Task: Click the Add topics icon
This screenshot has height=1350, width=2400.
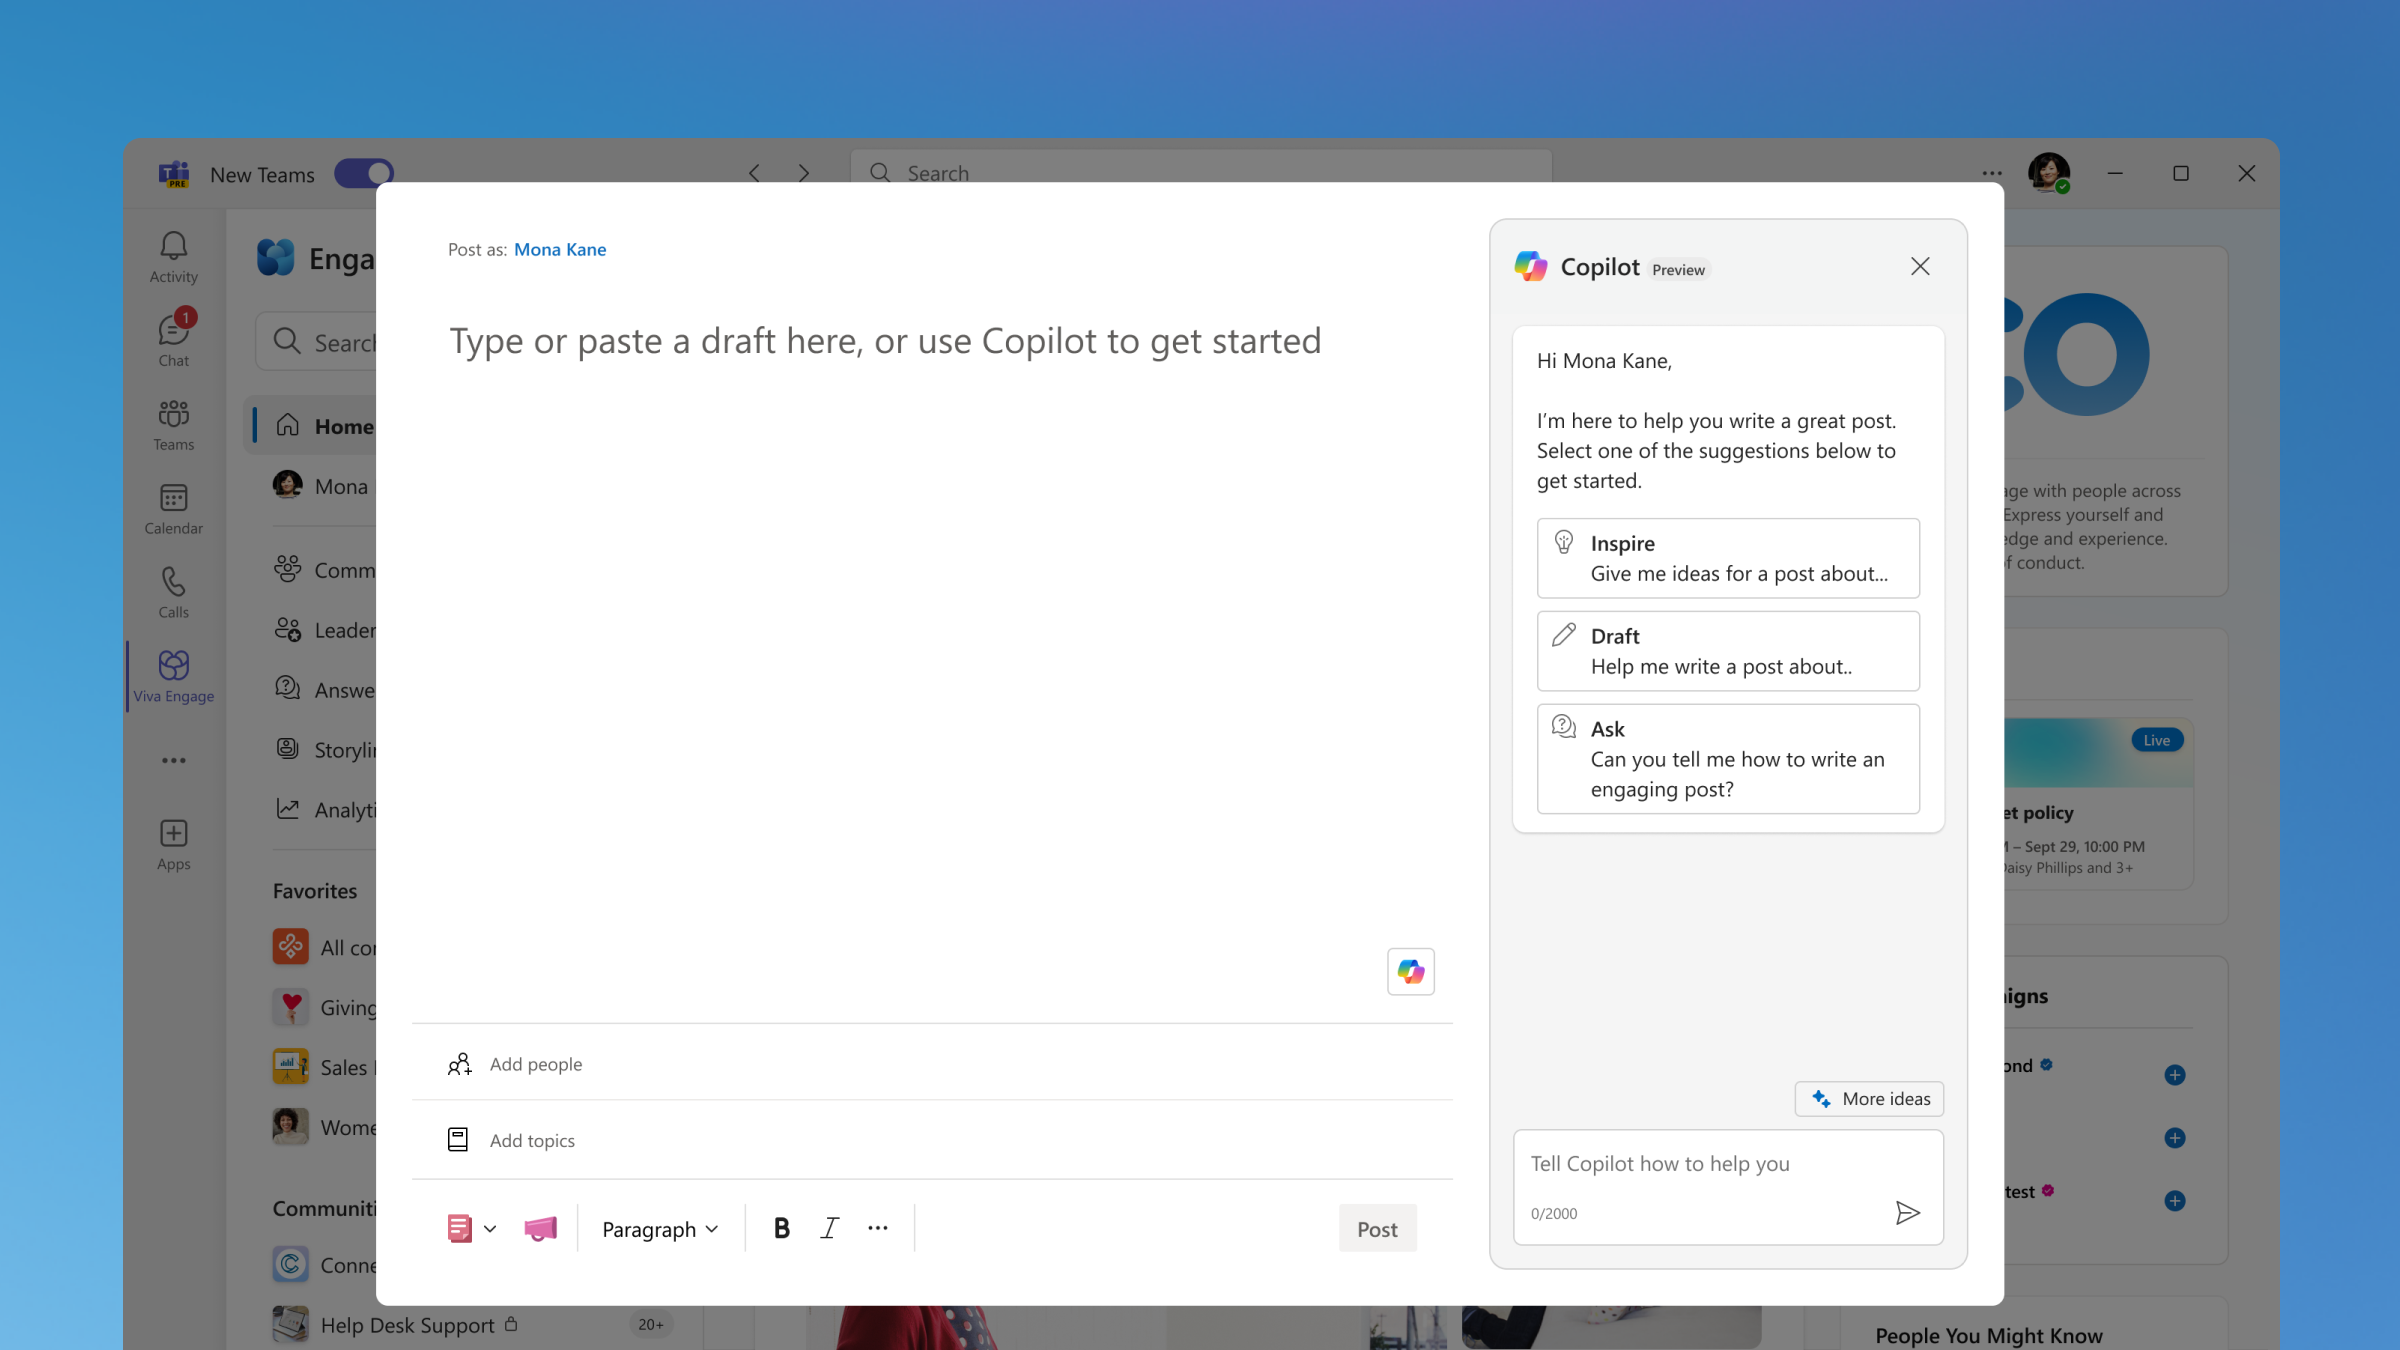Action: coord(458,1141)
